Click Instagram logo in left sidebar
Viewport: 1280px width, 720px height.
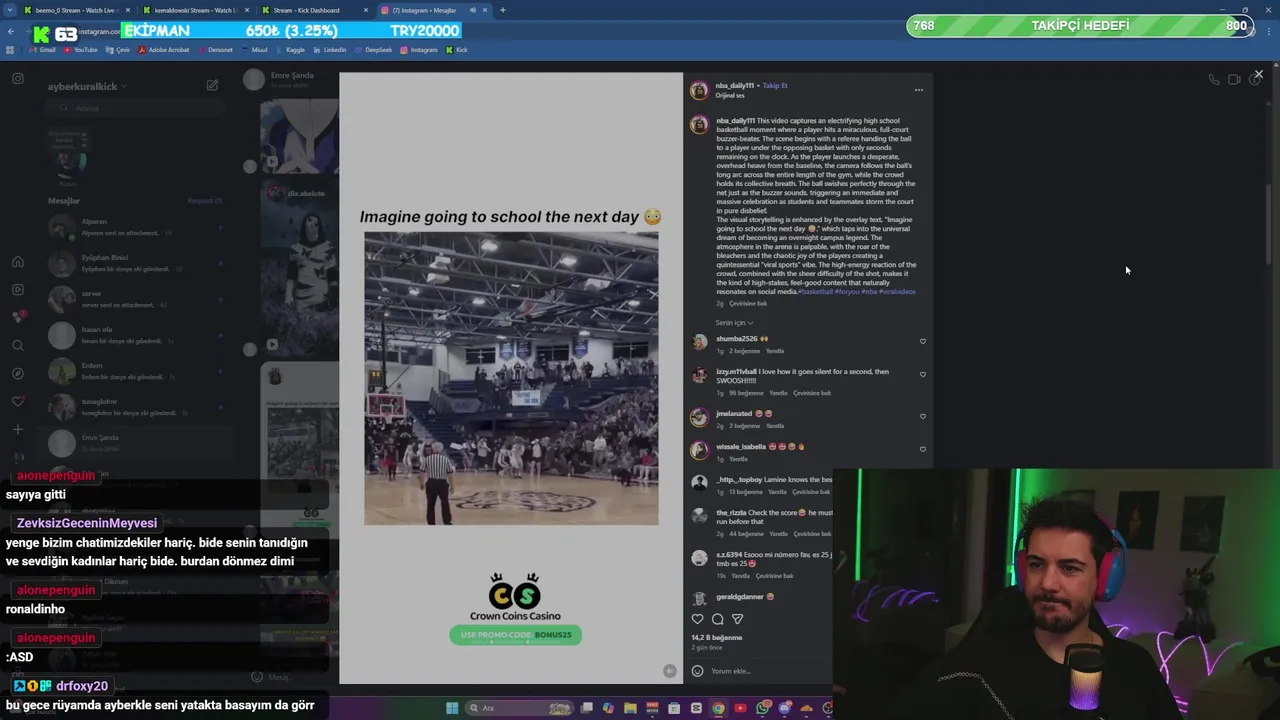point(18,78)
